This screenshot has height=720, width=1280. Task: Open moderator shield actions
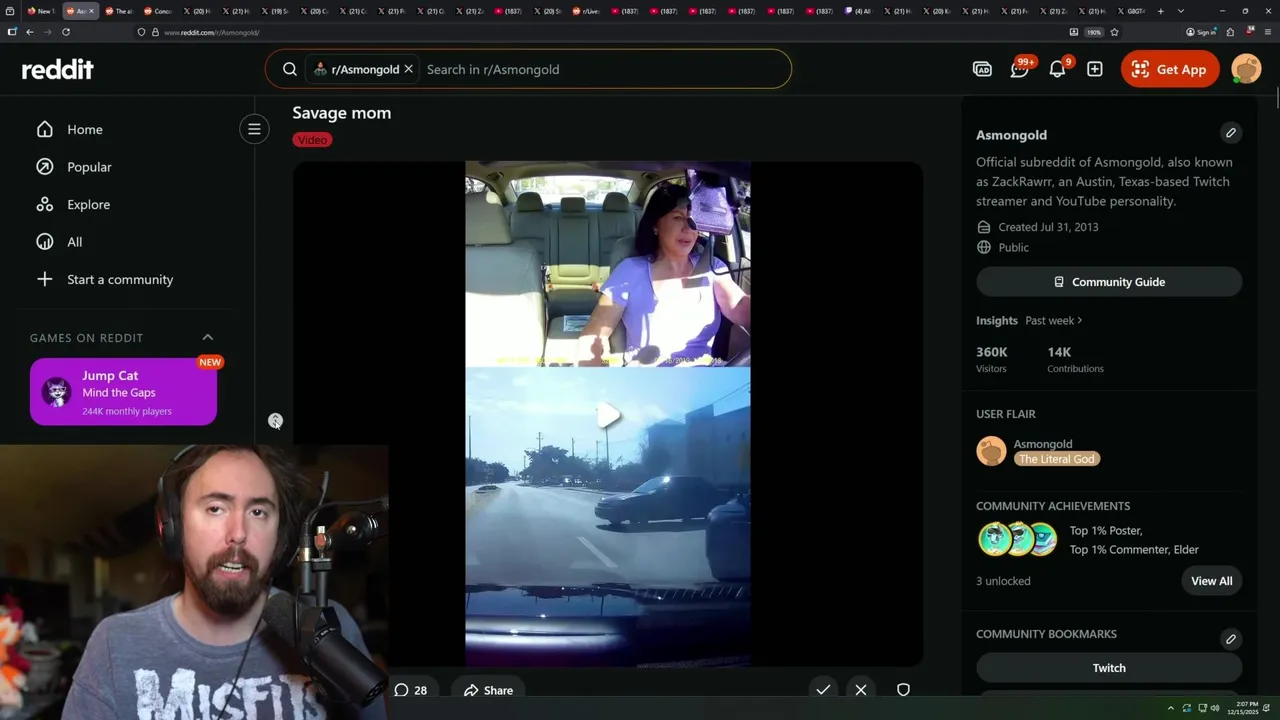click(x=903, y=690)
